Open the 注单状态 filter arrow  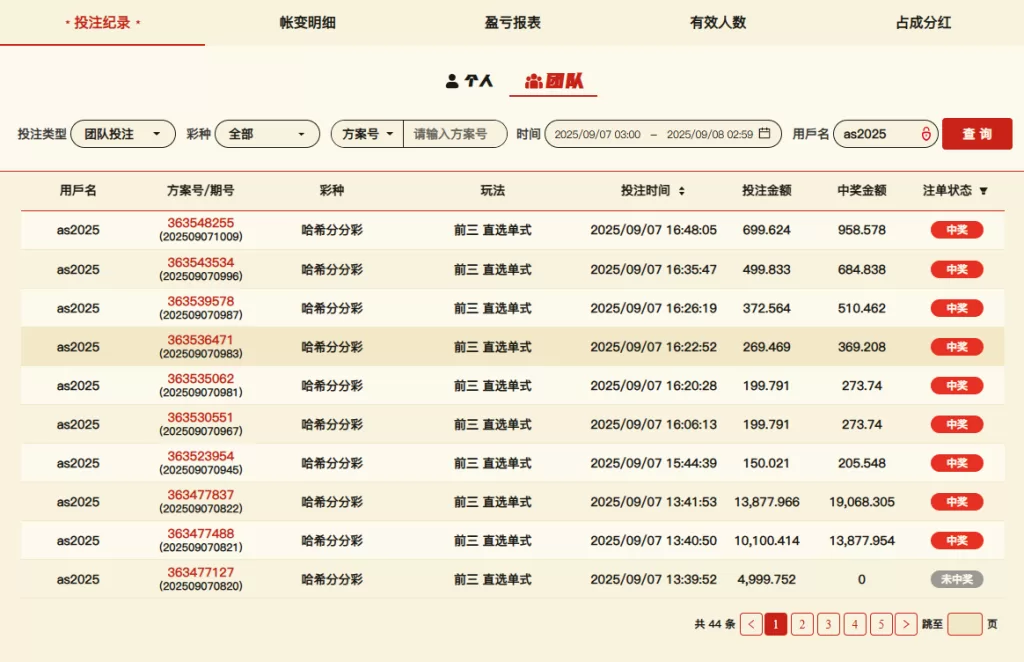click(x=984, y=191)
